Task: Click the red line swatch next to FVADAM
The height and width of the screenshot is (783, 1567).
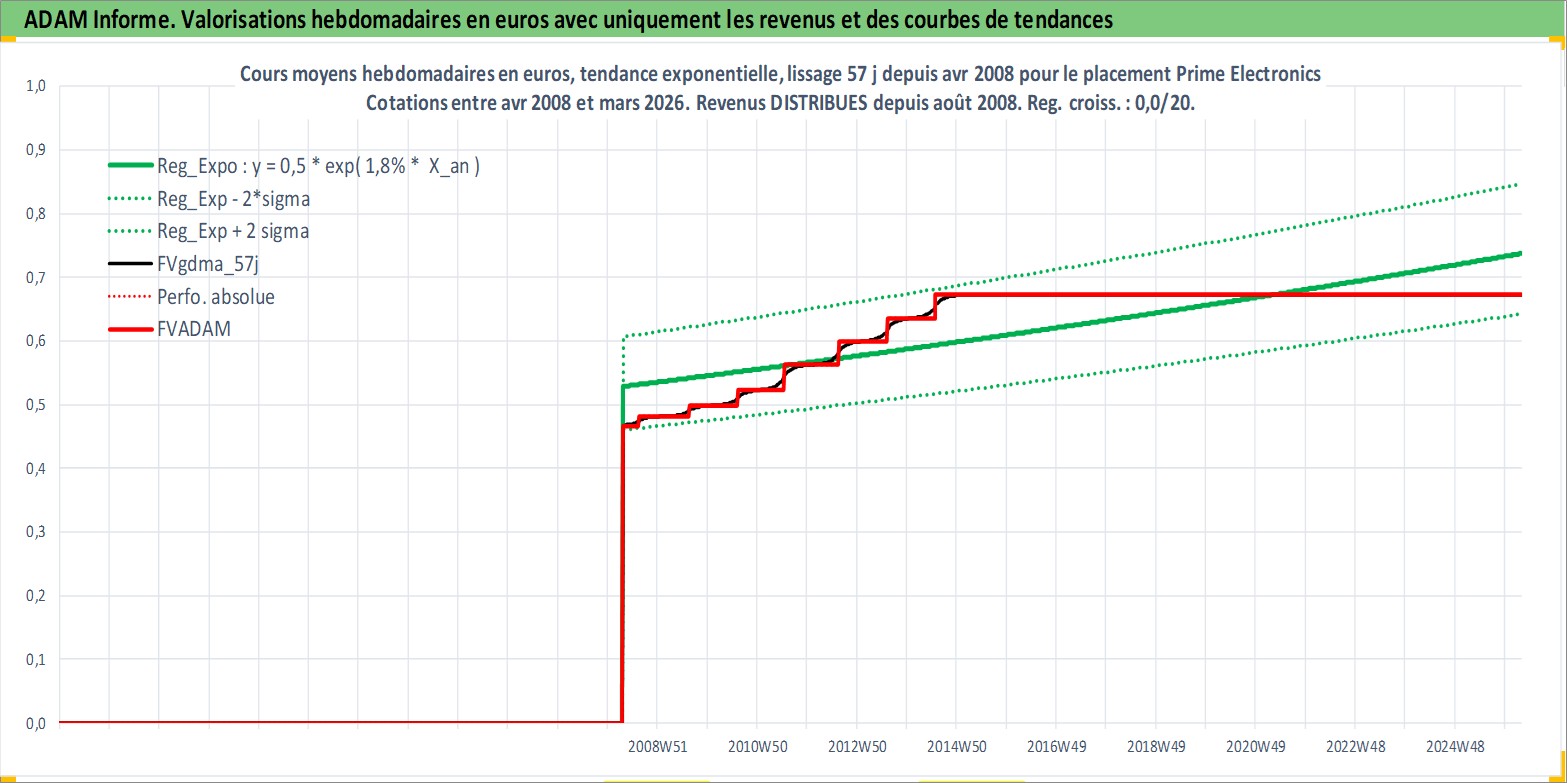Action: point(128,328)
